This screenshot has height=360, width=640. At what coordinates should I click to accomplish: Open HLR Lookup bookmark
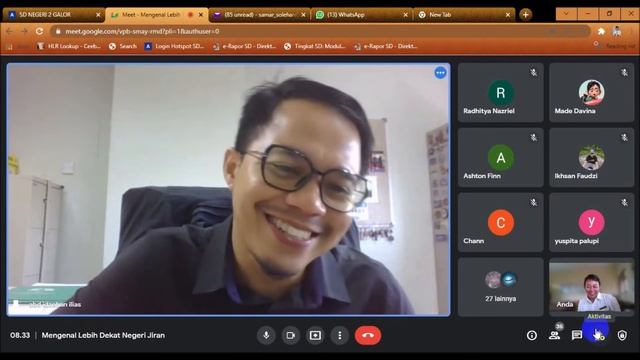69,46
